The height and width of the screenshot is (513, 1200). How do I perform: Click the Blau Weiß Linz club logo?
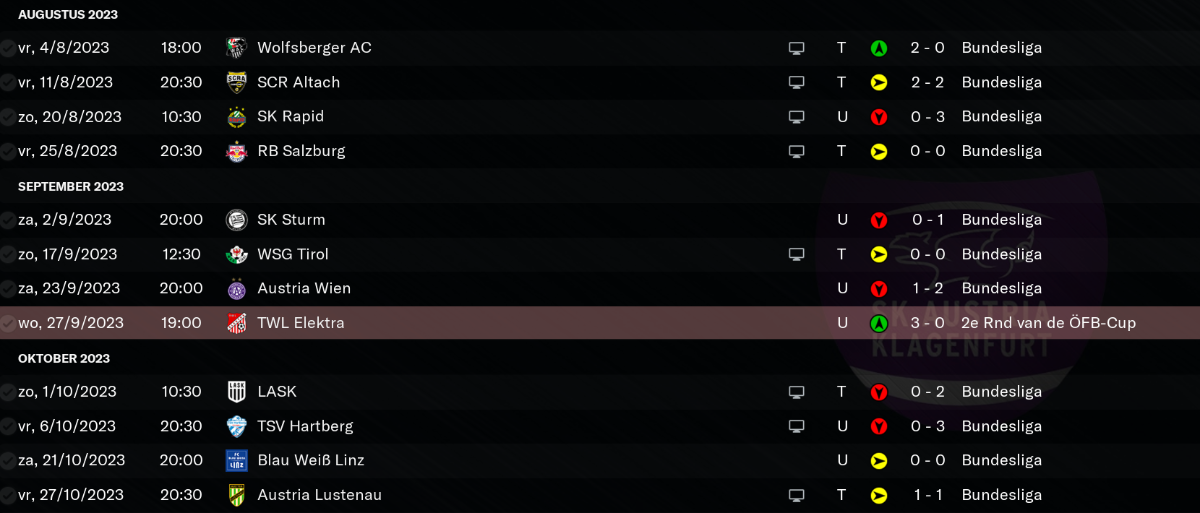point(237,461)
